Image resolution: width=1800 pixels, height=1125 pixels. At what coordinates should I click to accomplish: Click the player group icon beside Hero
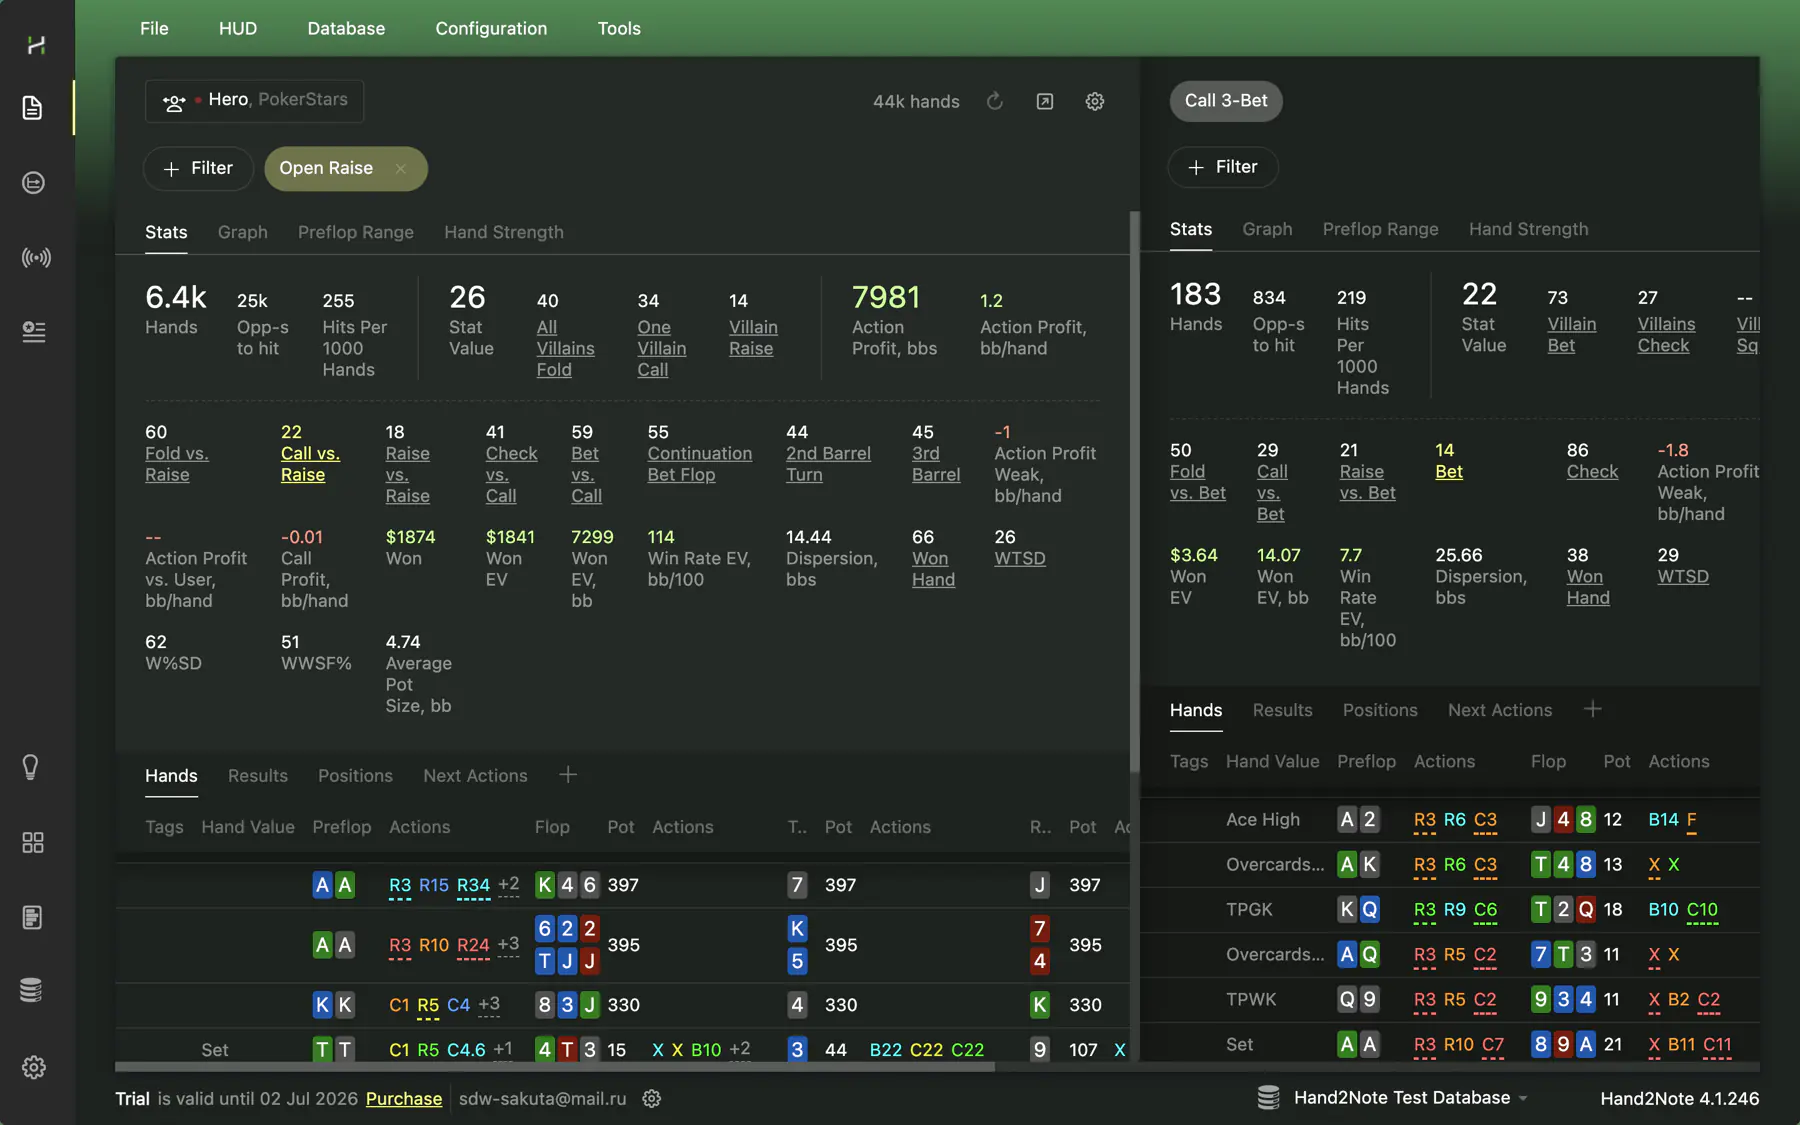[x=174, y=101]
